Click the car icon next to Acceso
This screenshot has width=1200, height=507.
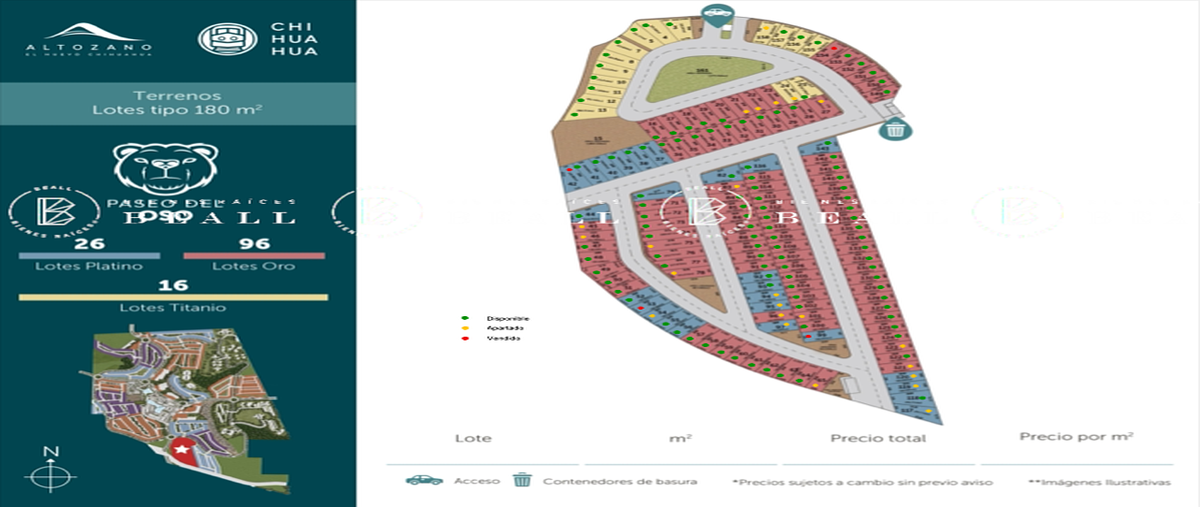(x=424, y=480)
